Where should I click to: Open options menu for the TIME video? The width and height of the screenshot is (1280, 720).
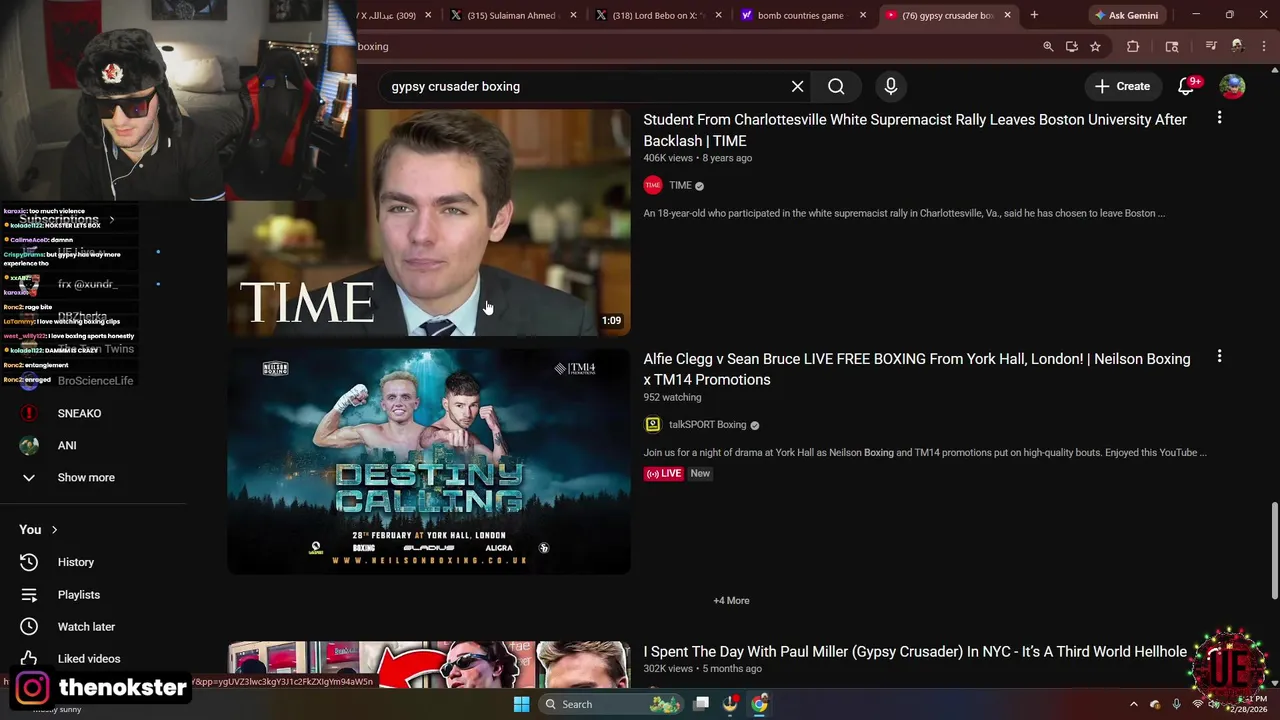(x=1219, y=118)
